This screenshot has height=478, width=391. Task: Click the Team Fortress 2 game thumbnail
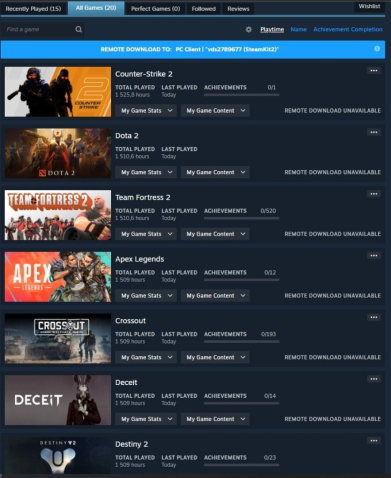pos(58,215)
